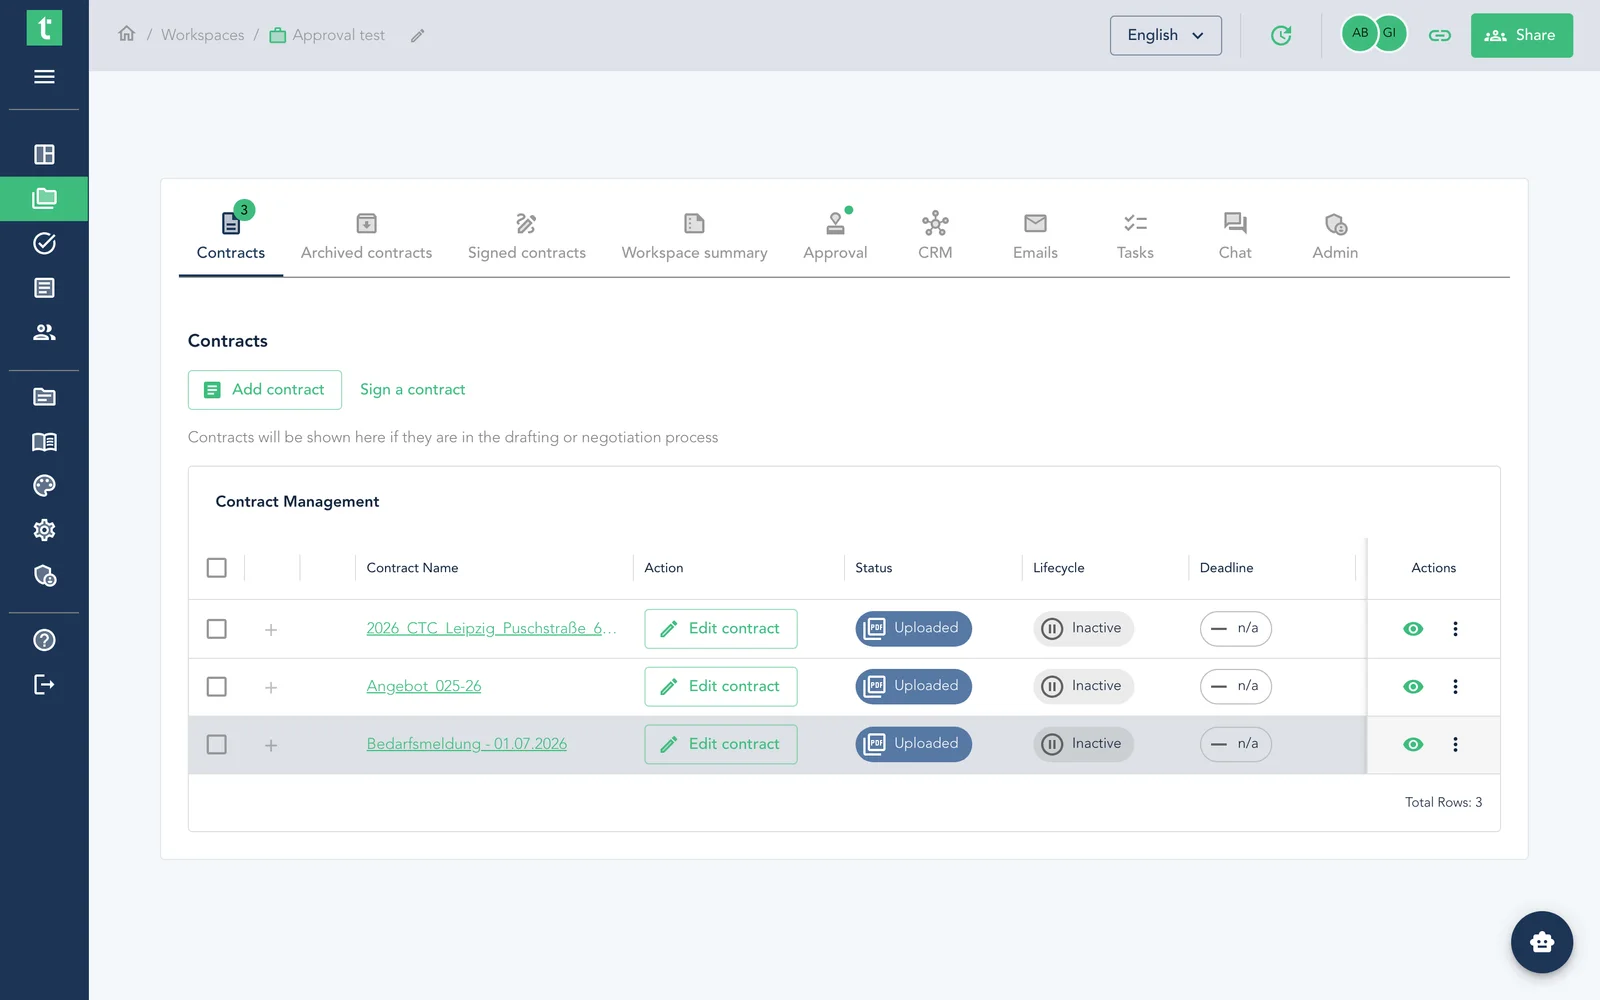Check the Bedarfsmeldung contract checkbox
The width and height of the screenshot is (1600, 1000).
[216, 745]
